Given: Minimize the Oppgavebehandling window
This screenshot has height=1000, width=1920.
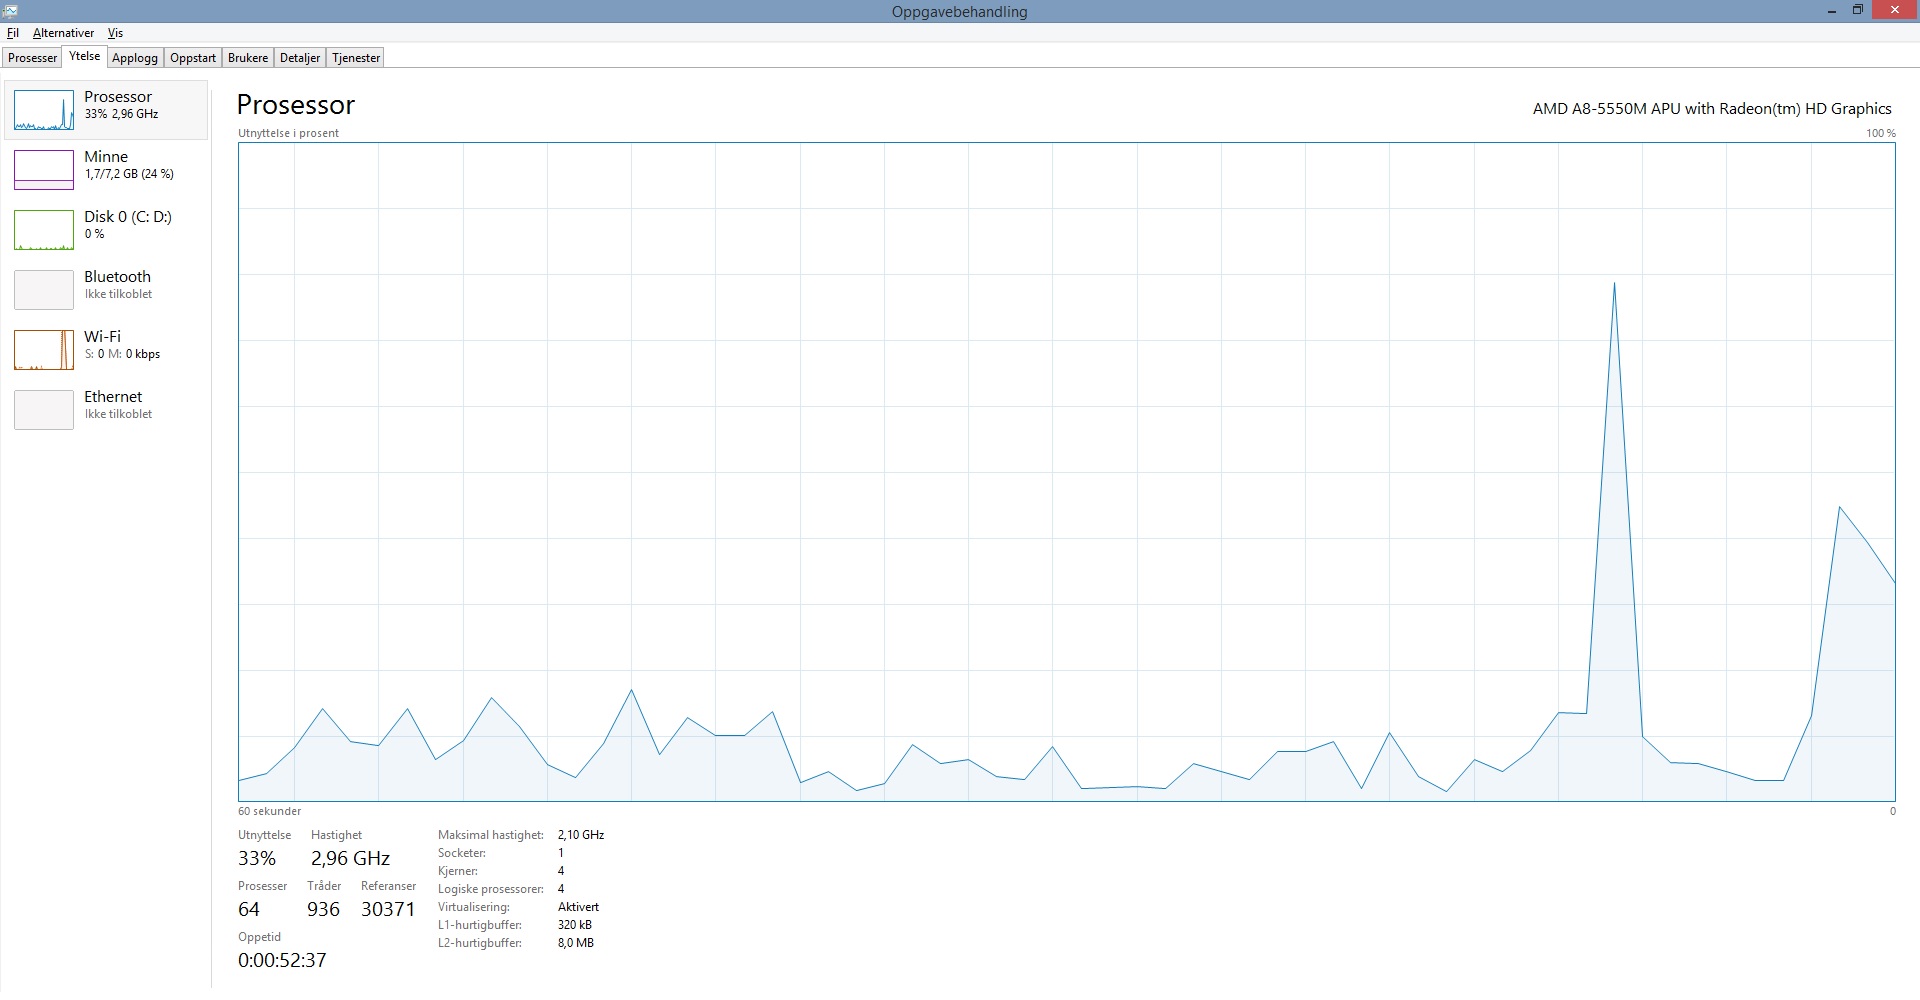Looking at the screenshot, I should (x=1832, y=11).
